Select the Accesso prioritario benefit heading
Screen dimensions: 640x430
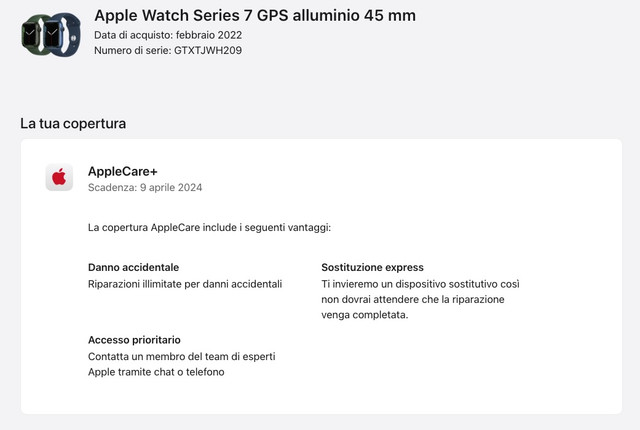[134, 340]
